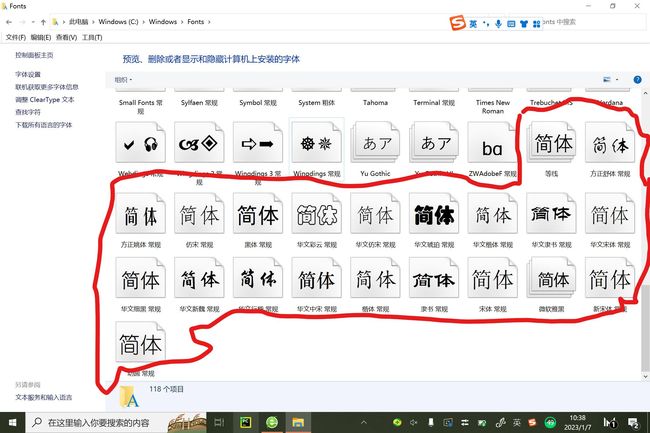Open the 文件(F) menu
650x433 pixels.
(x=16, y=37)
